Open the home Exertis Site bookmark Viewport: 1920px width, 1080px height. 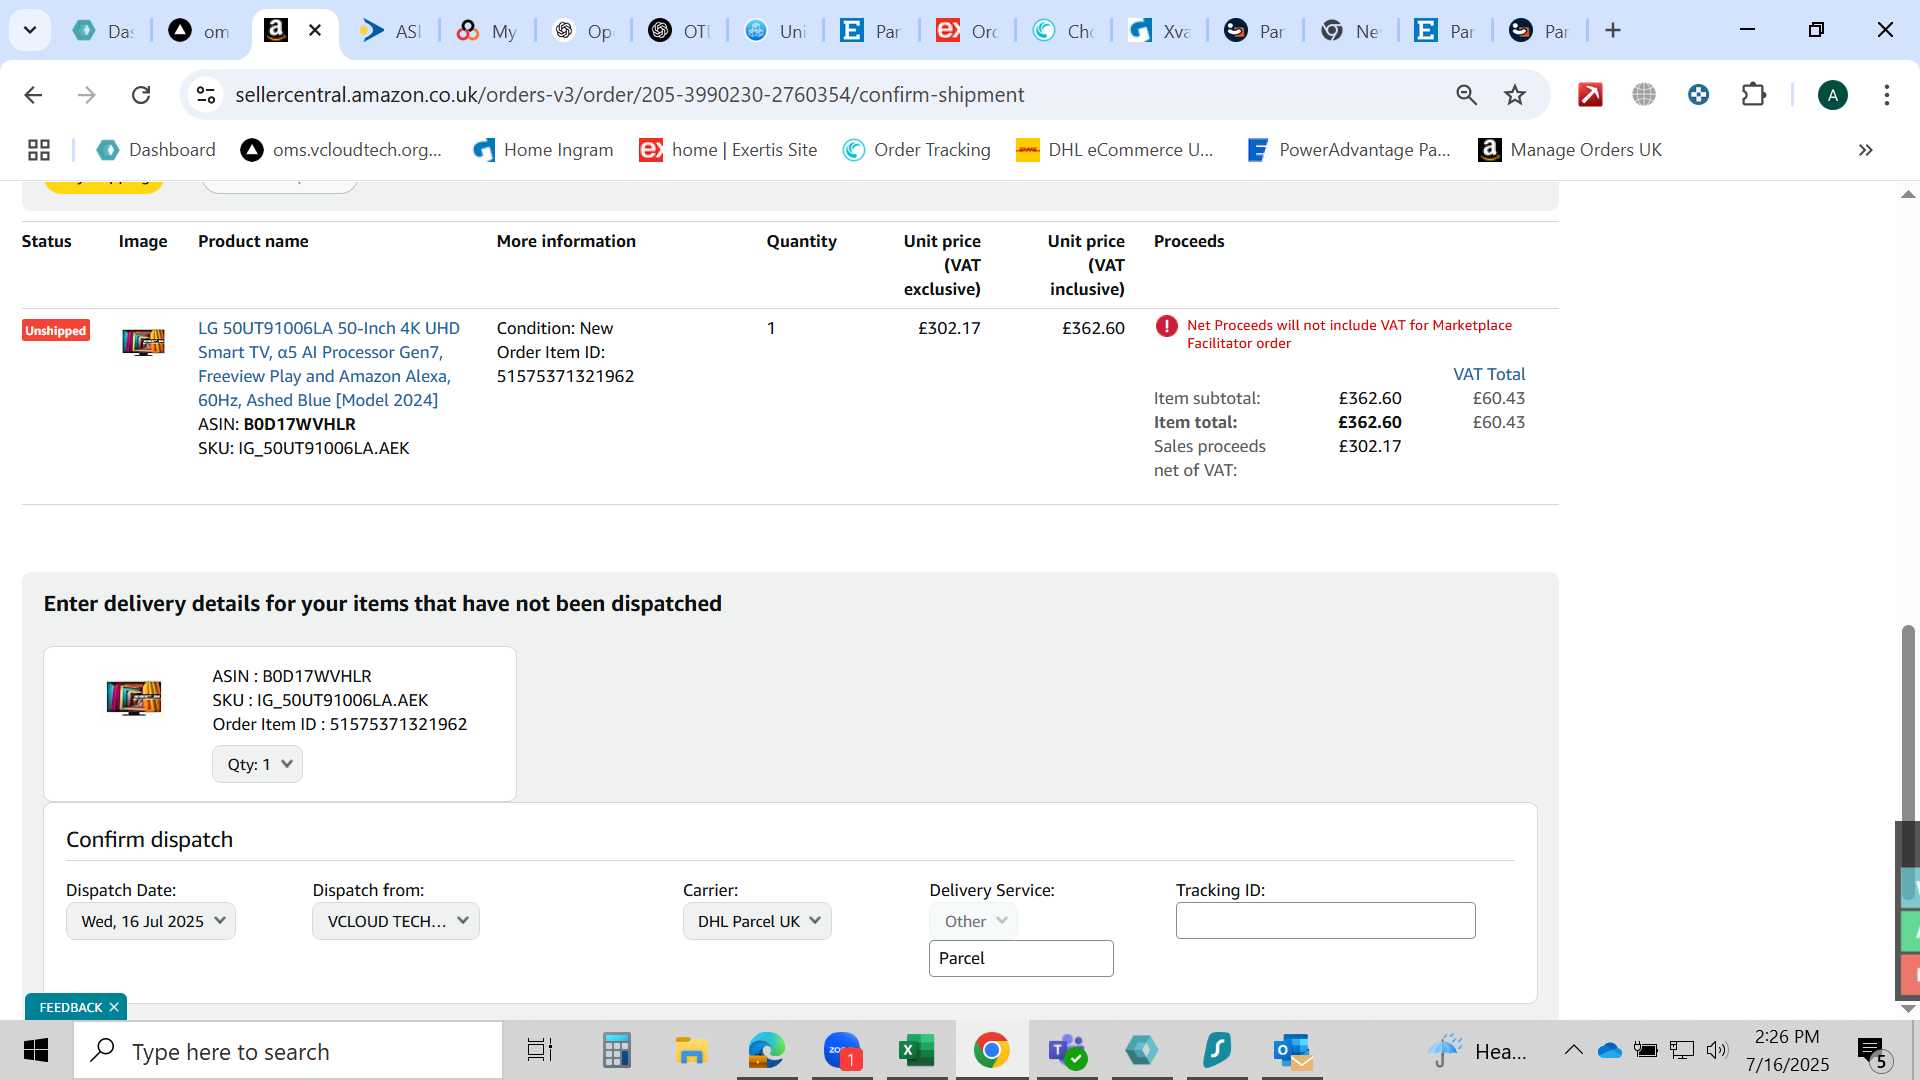728,150
